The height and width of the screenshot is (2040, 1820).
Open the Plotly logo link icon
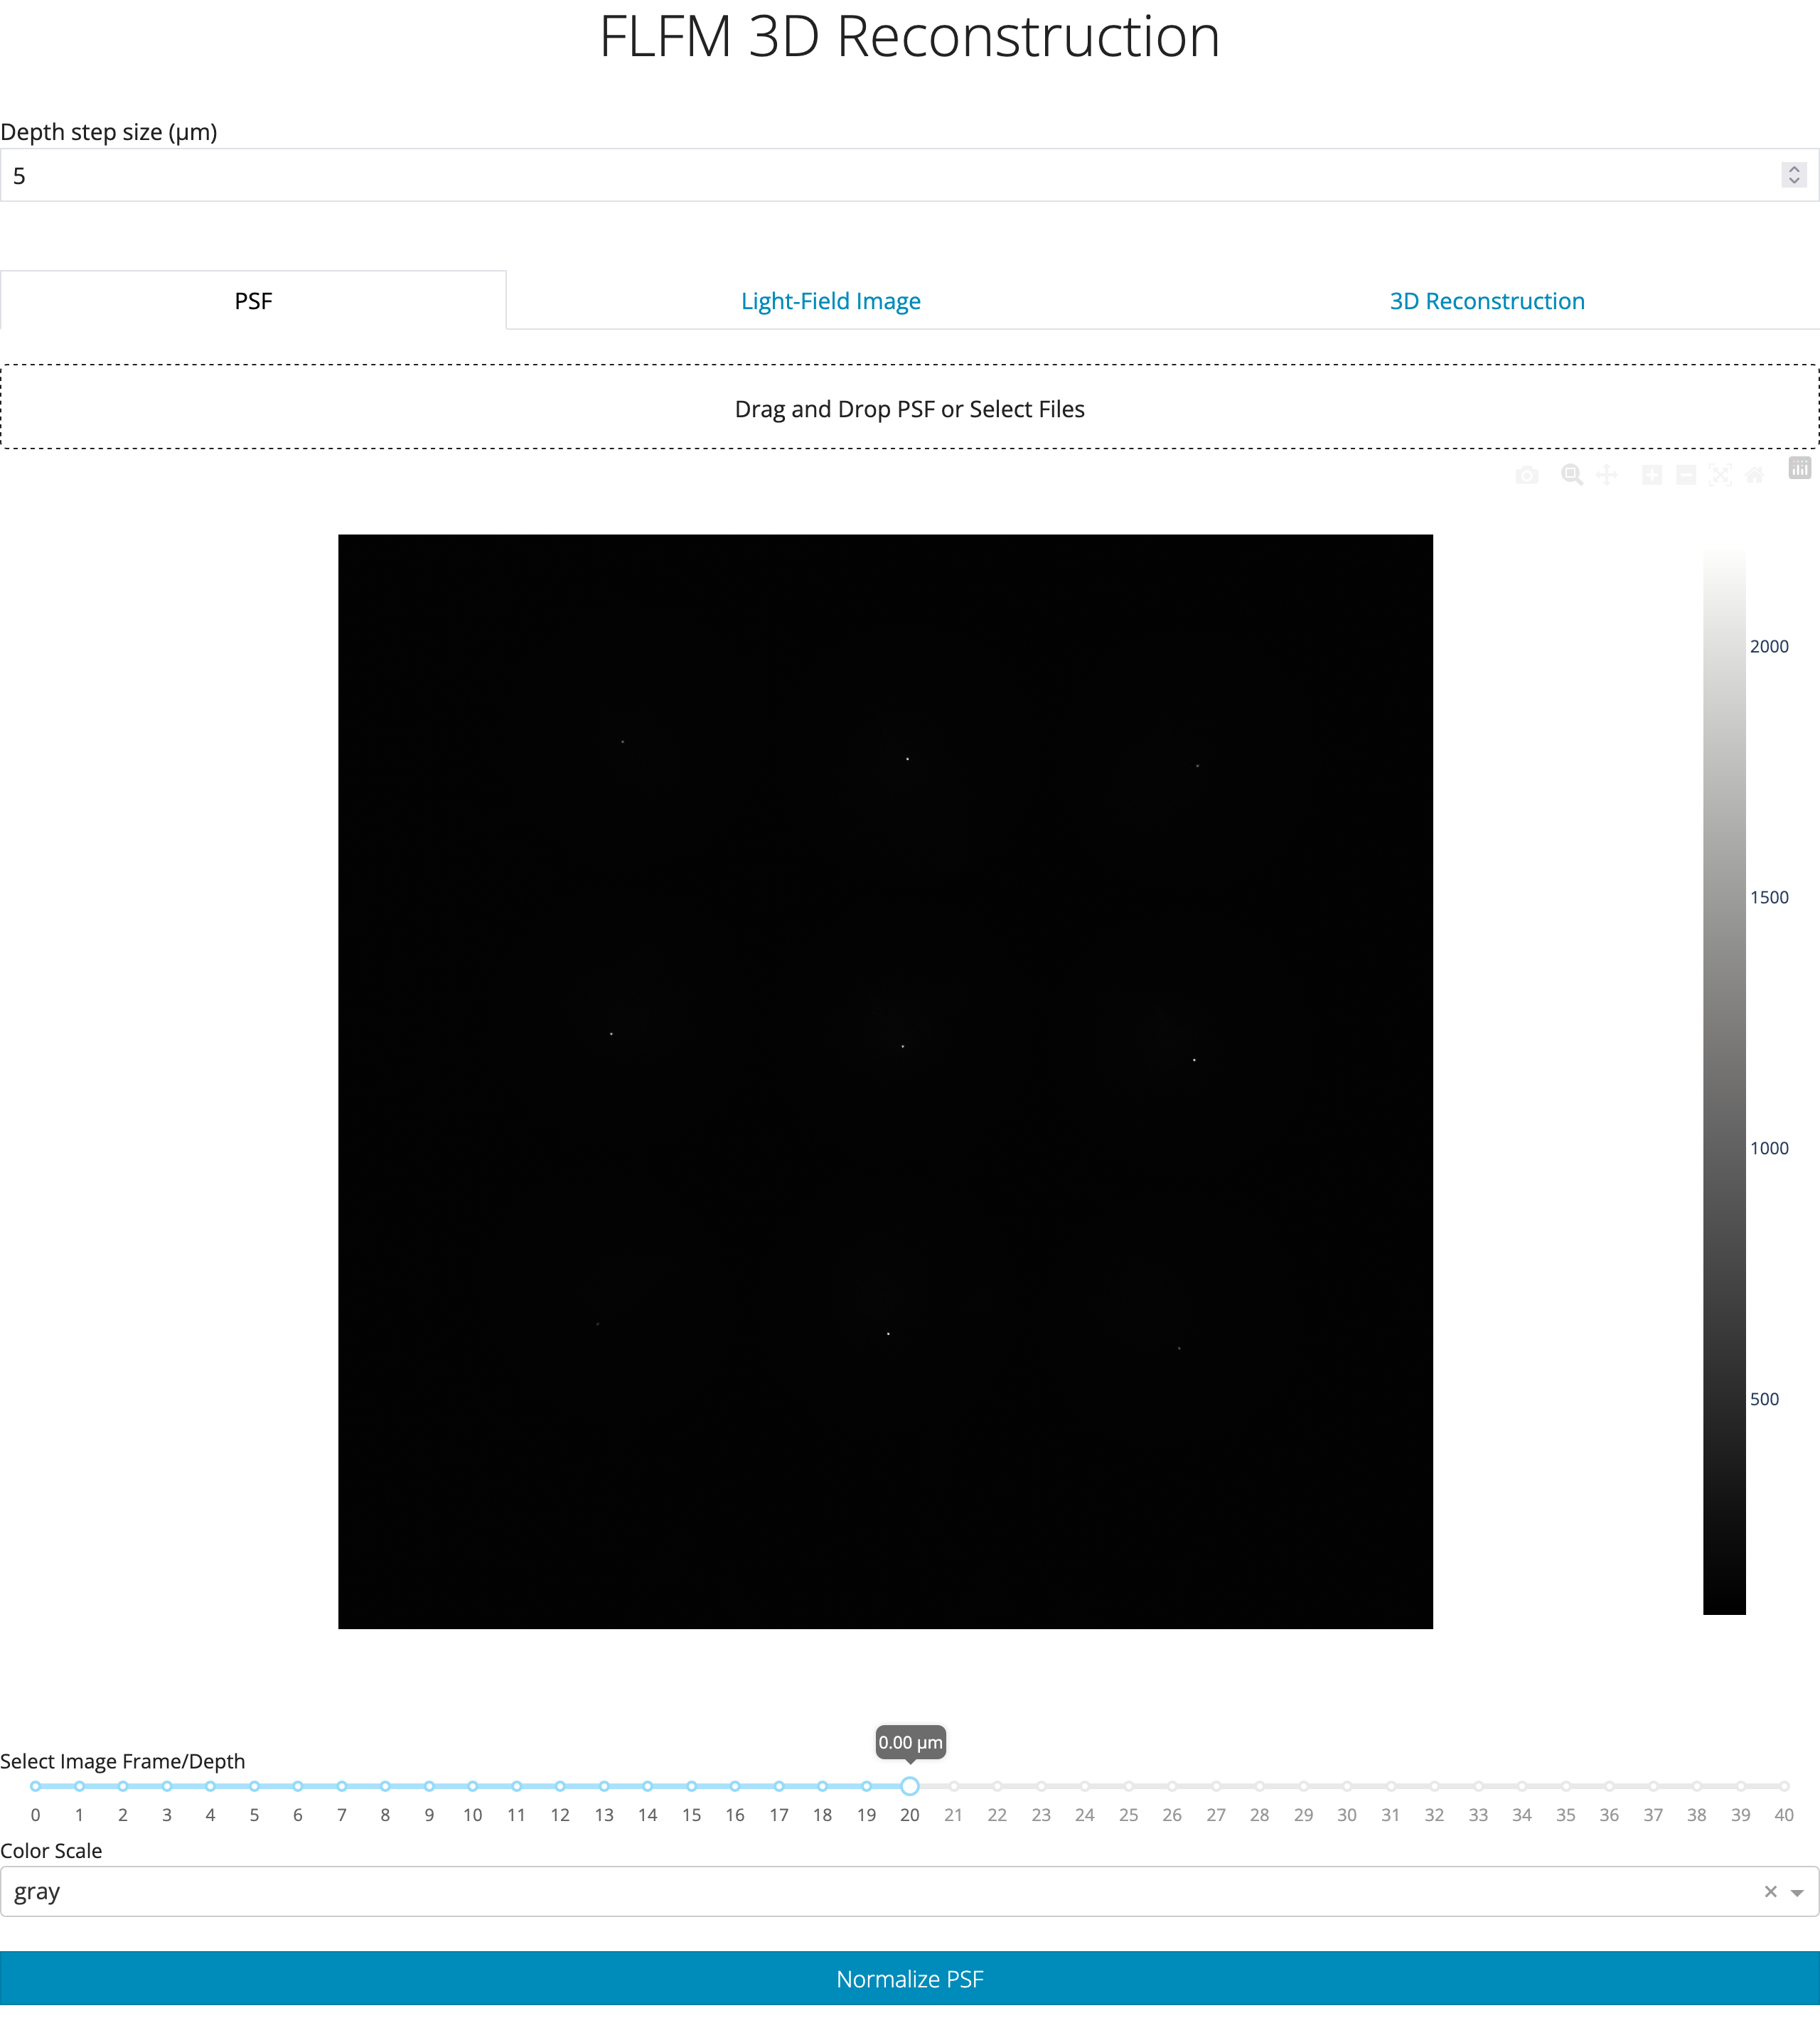1799,468
